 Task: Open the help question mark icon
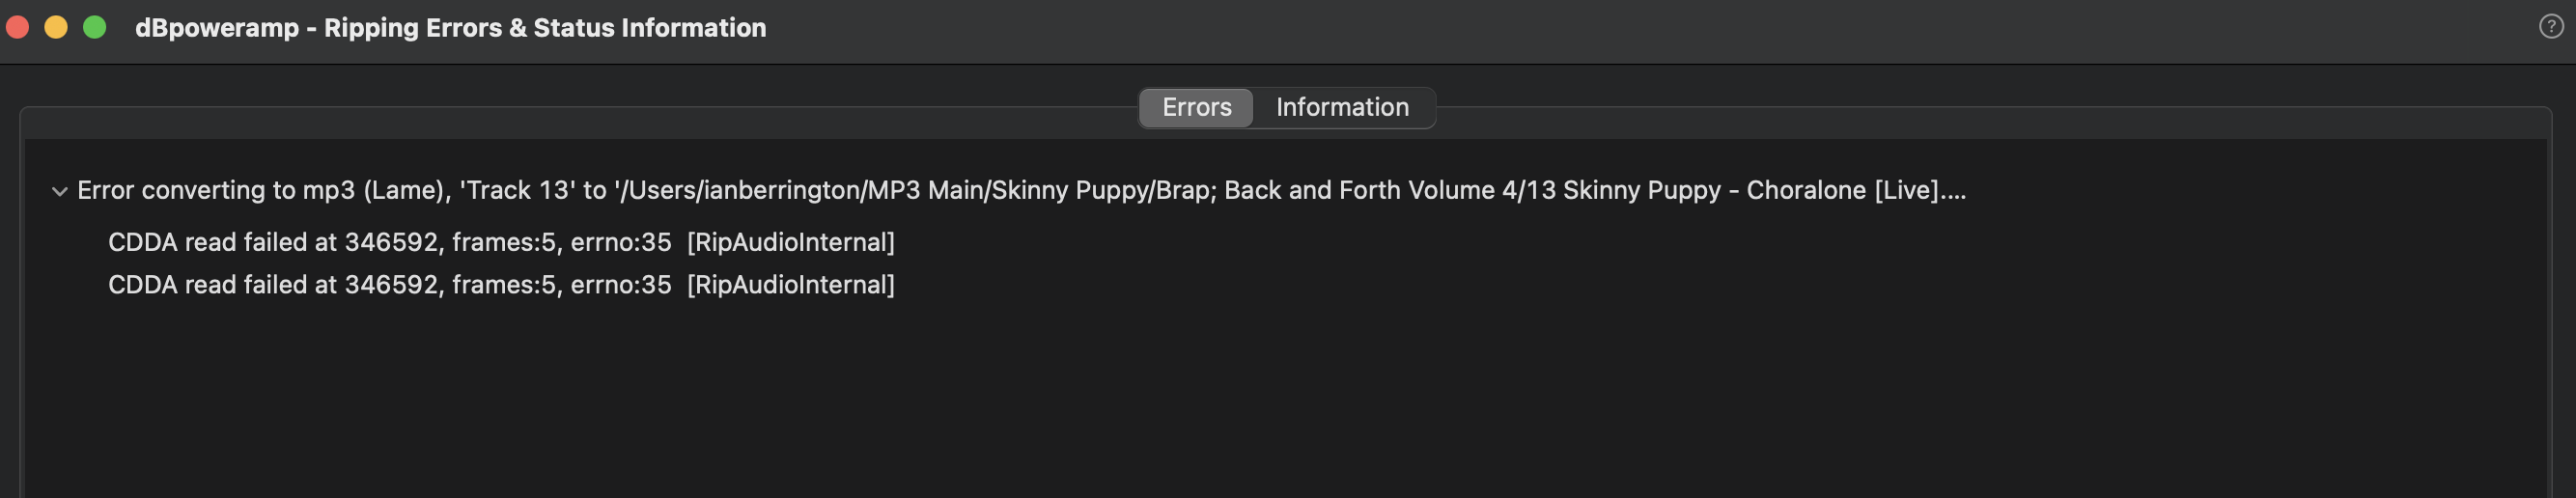(x=2550, y=27)
